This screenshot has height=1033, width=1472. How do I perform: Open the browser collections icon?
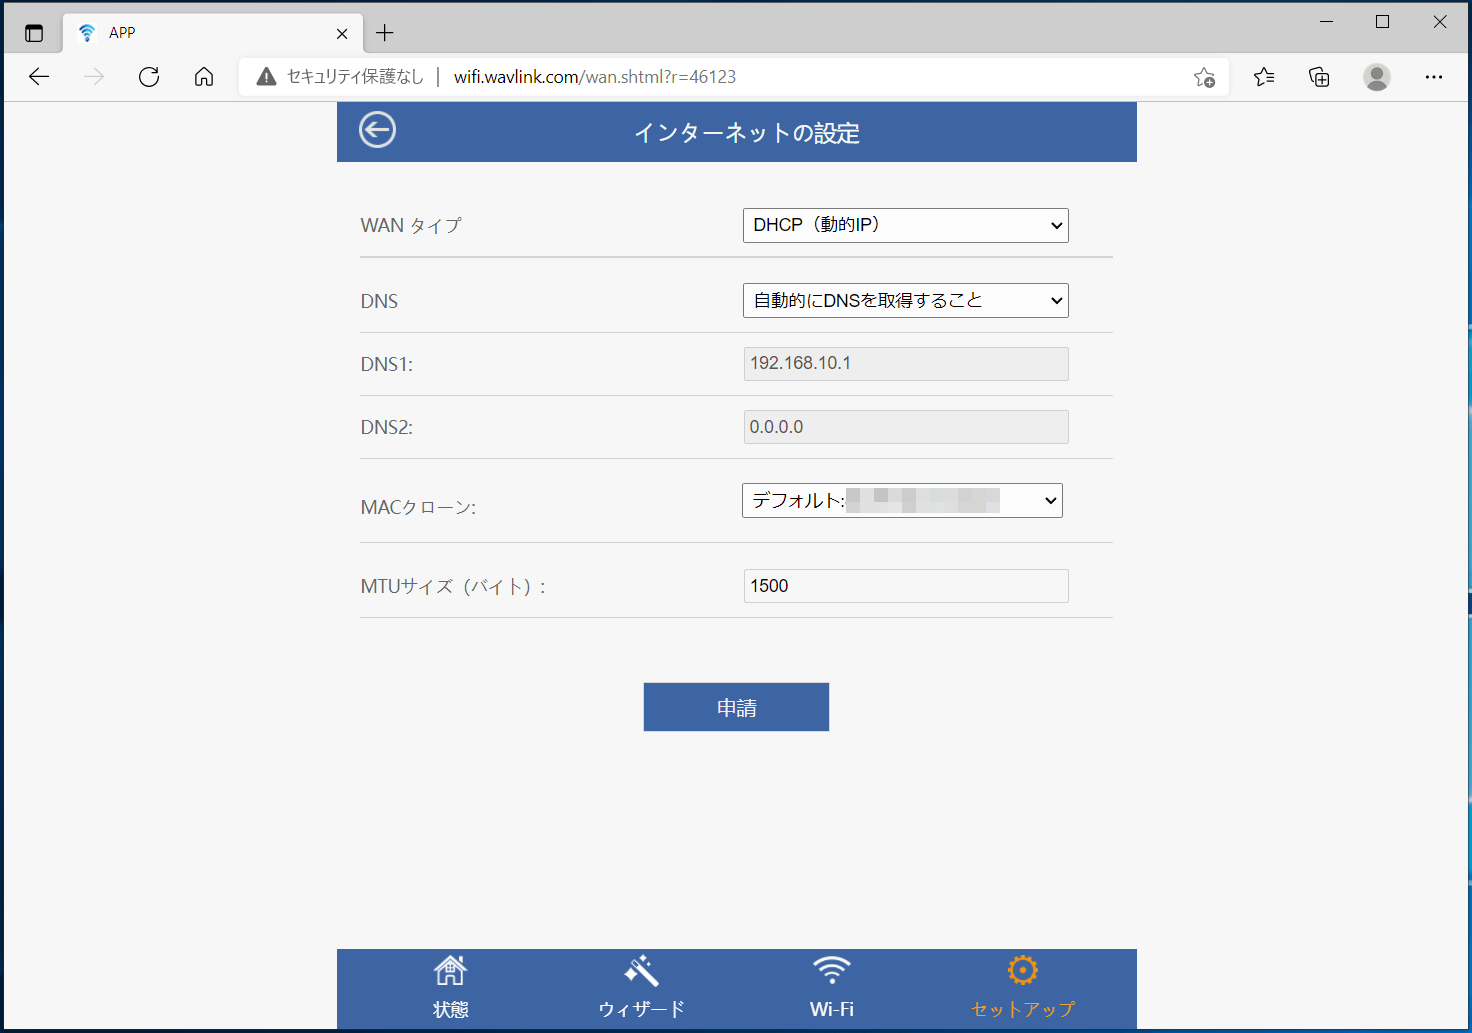pos(1319,77)
